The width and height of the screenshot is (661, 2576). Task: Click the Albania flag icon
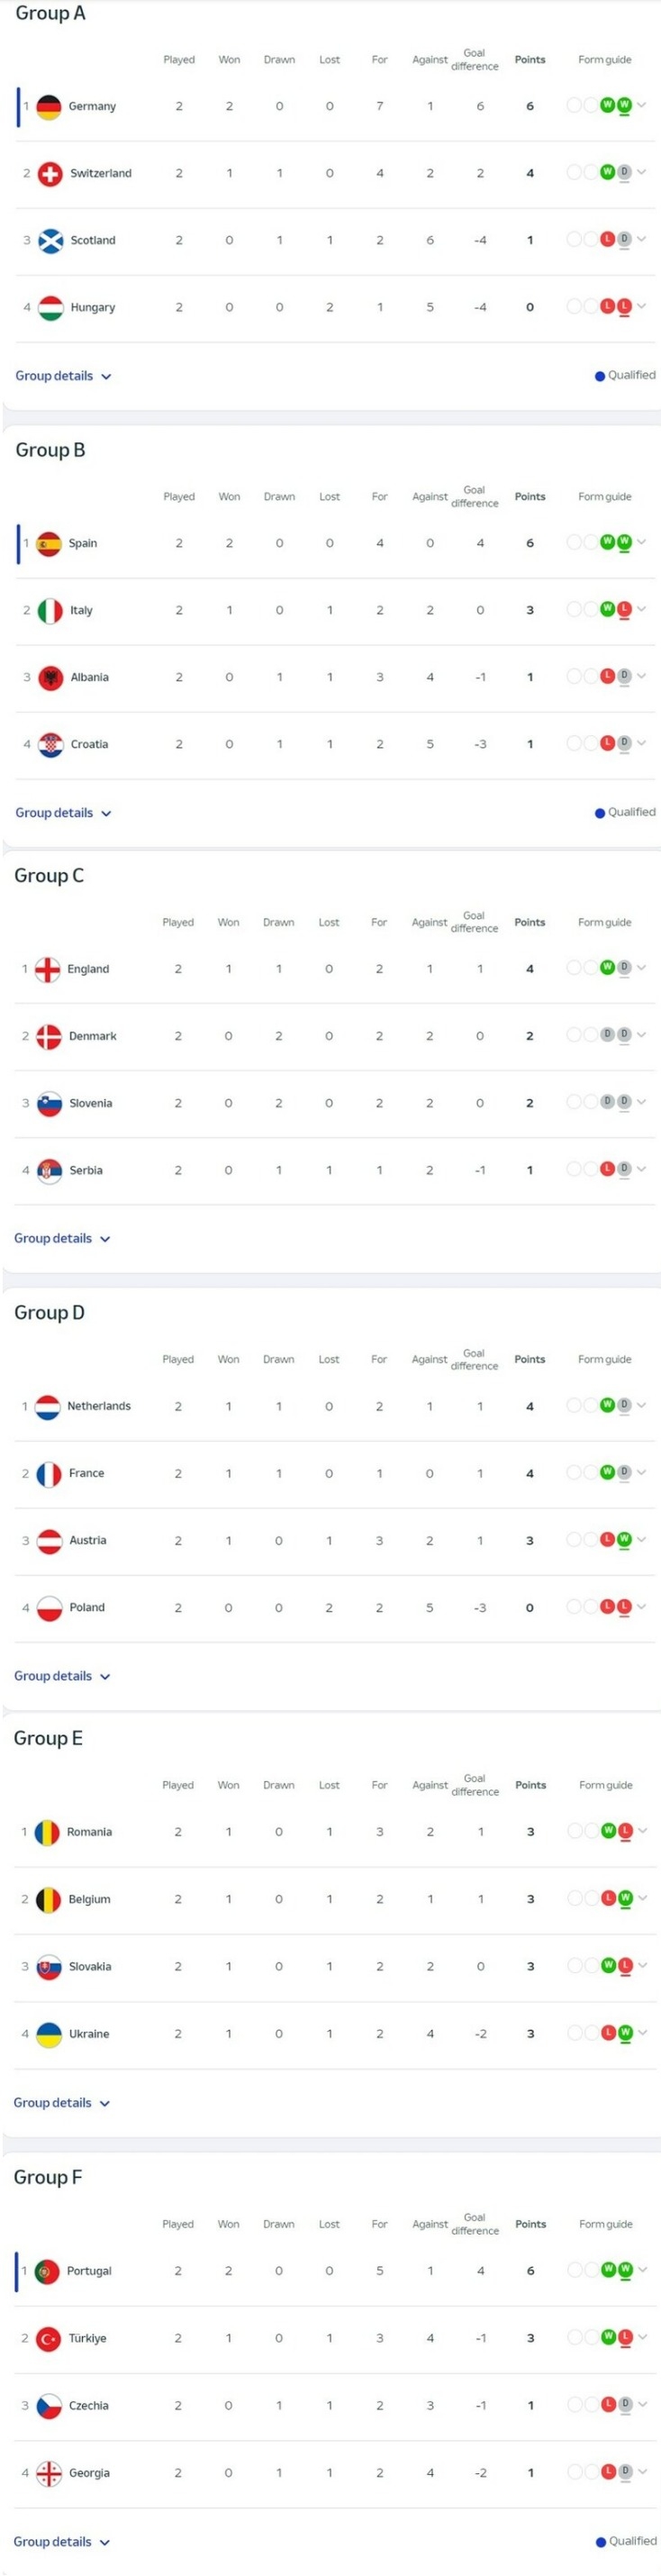tap(50, 677)
